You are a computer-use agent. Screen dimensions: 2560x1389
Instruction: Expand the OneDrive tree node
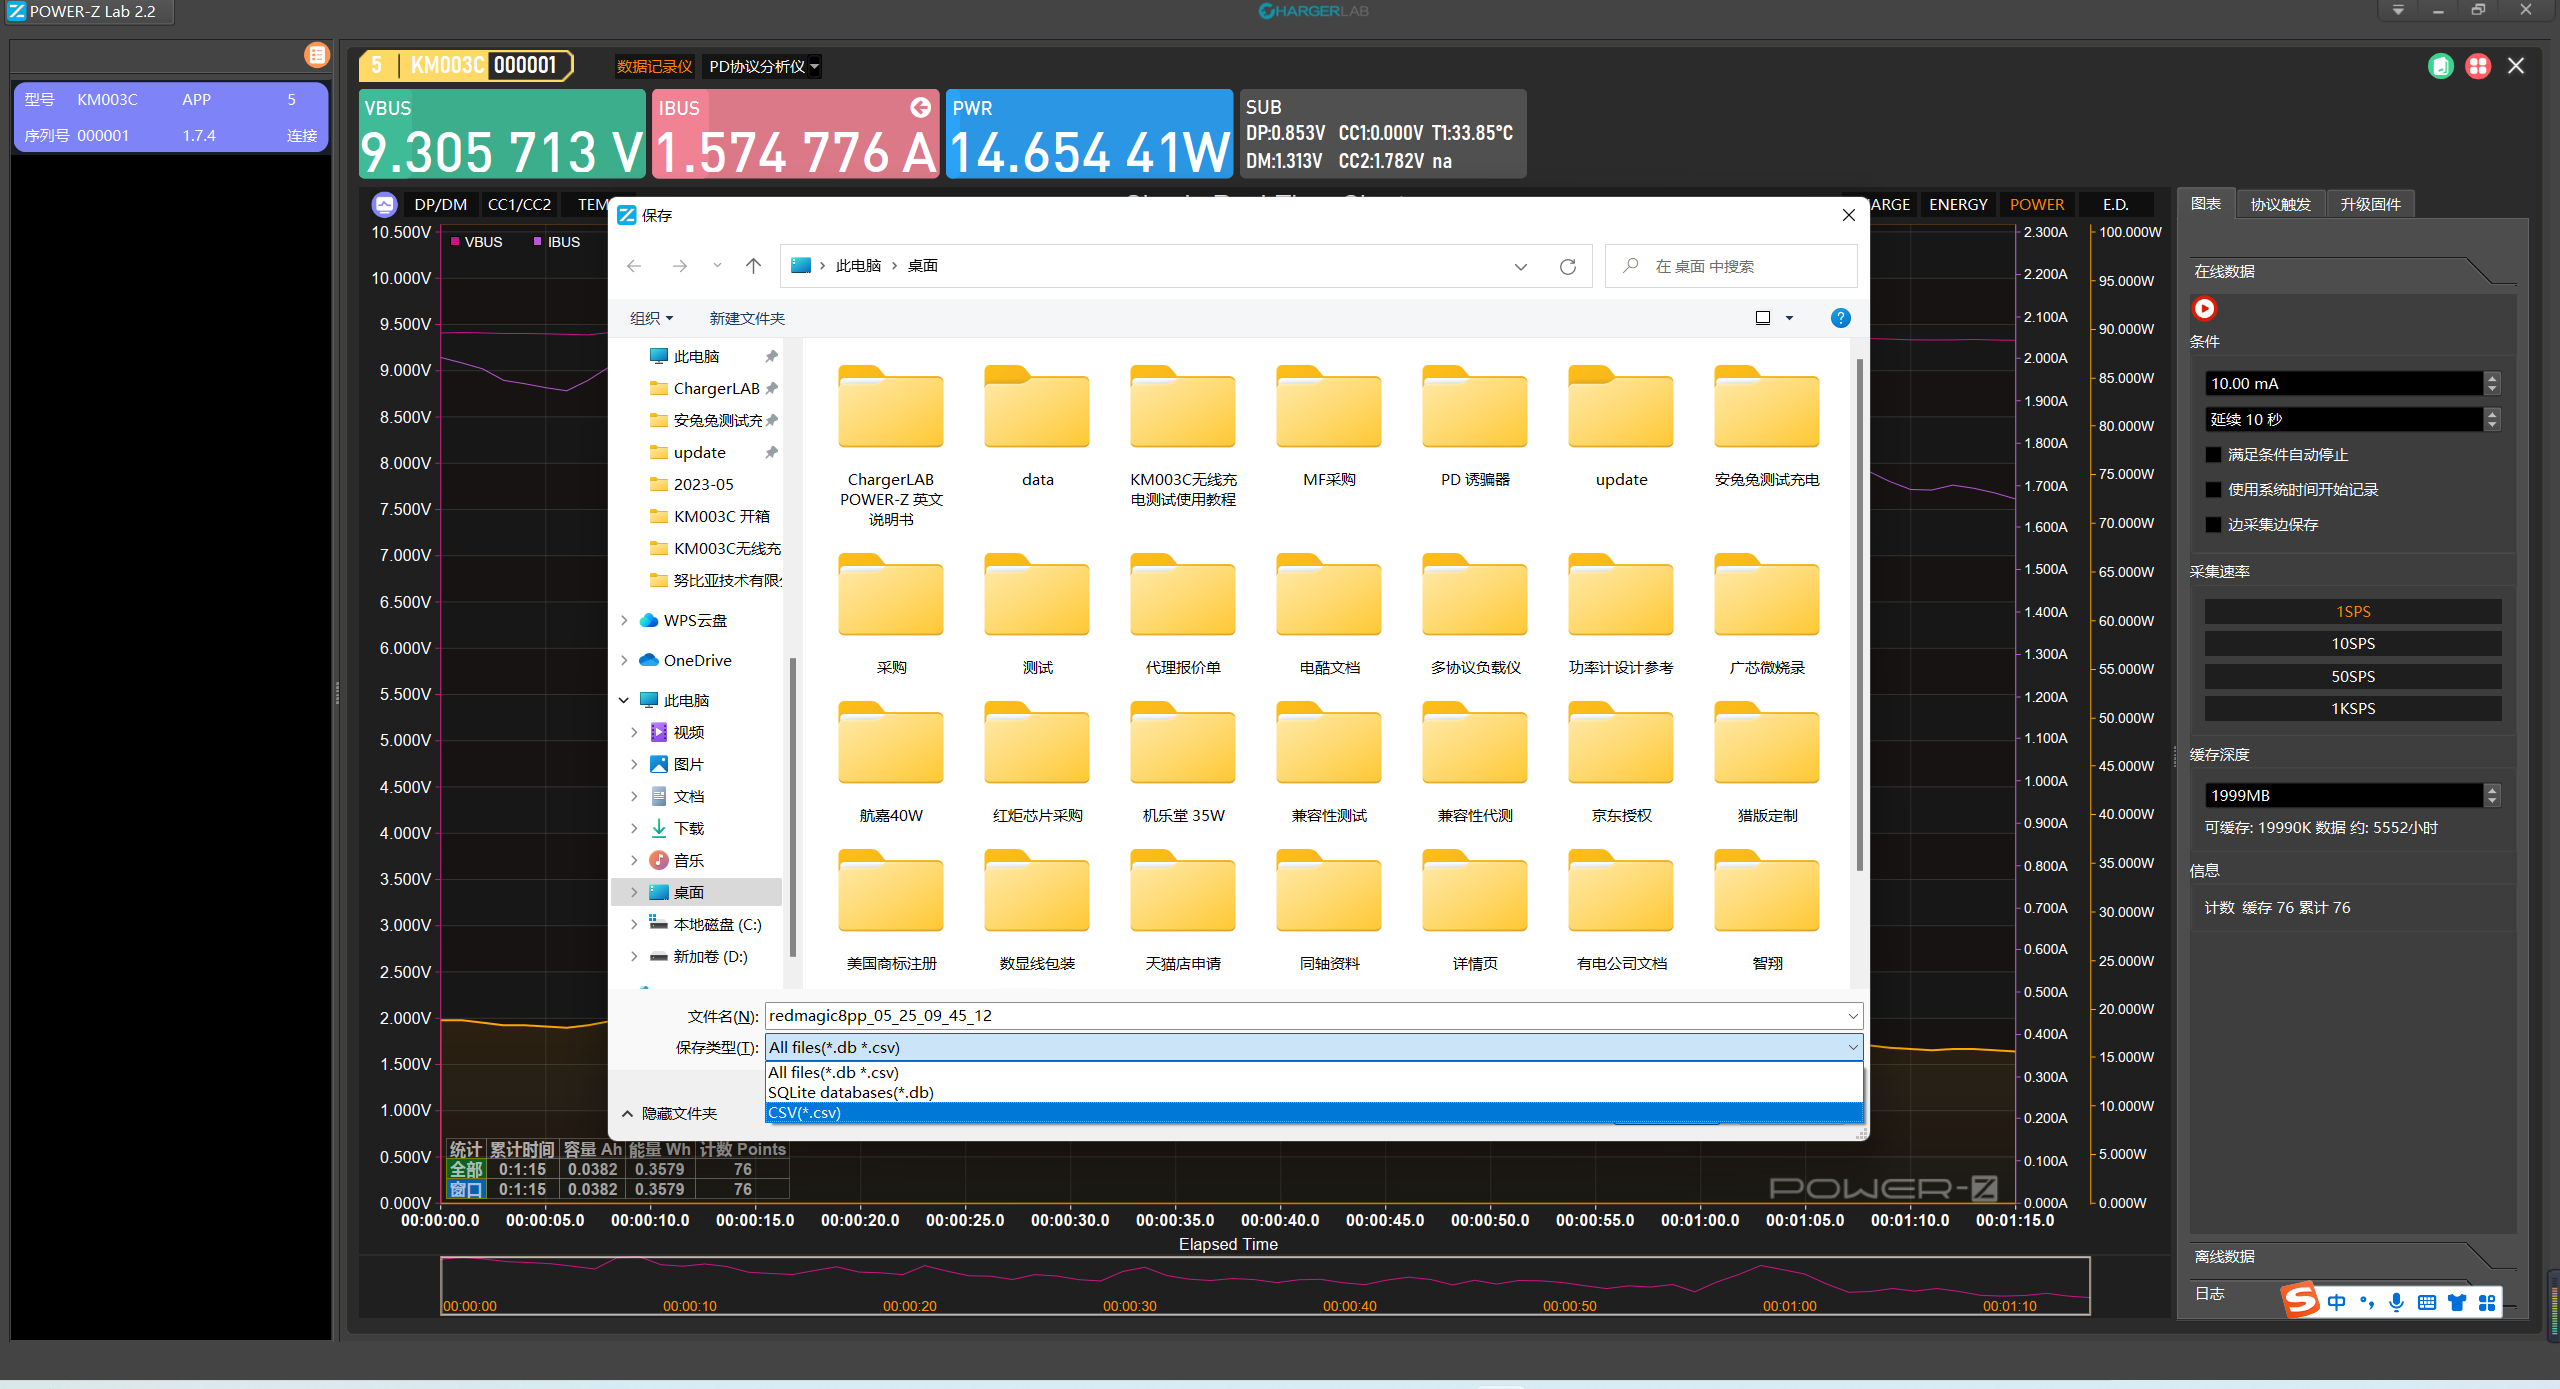pyautogui.click(x=625, y=660)
